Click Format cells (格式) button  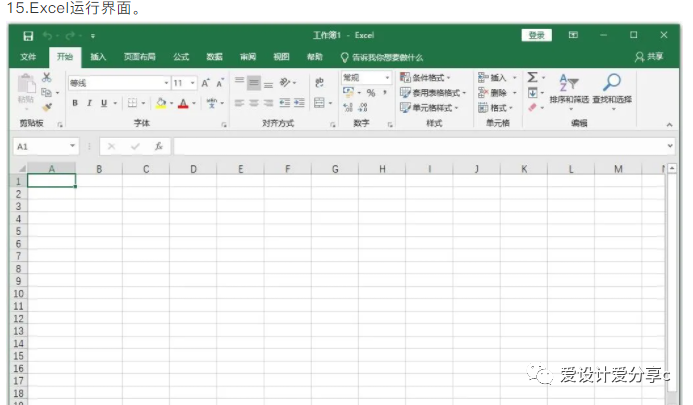point(495,107)
